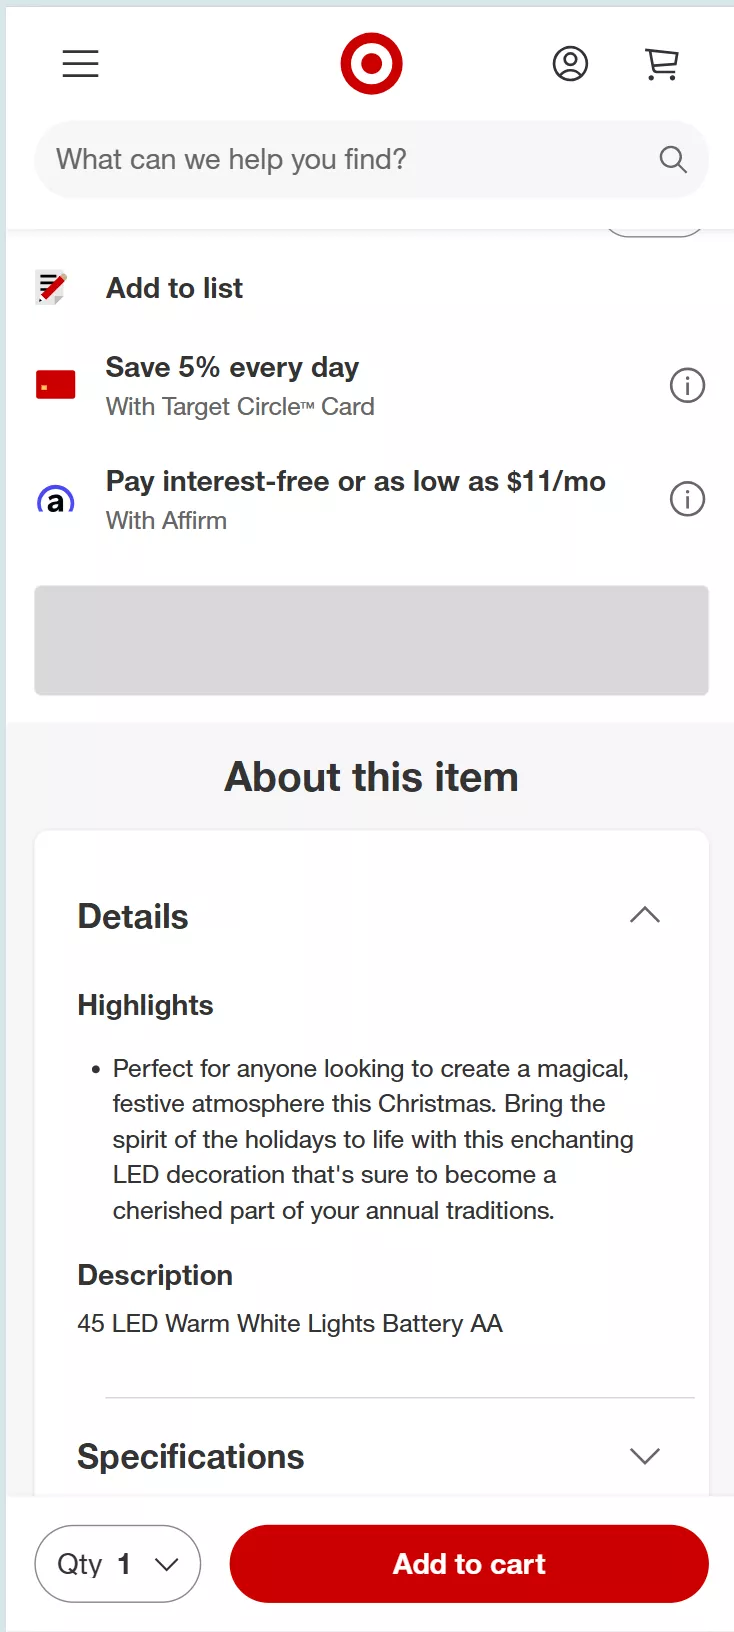This screenshot has width=734, height=1632.
Task: Click the Add to list pencil icon
Action: (52, 288)
